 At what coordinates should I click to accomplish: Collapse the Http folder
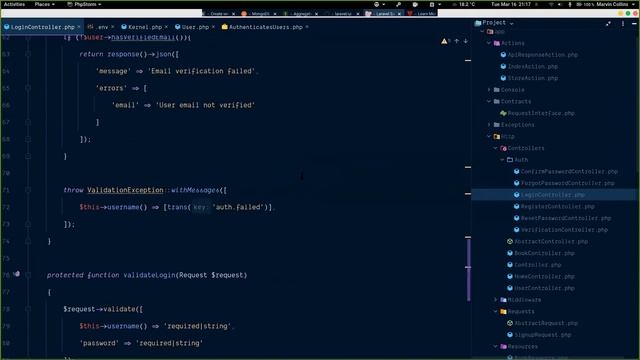click(x=489, y=136)
